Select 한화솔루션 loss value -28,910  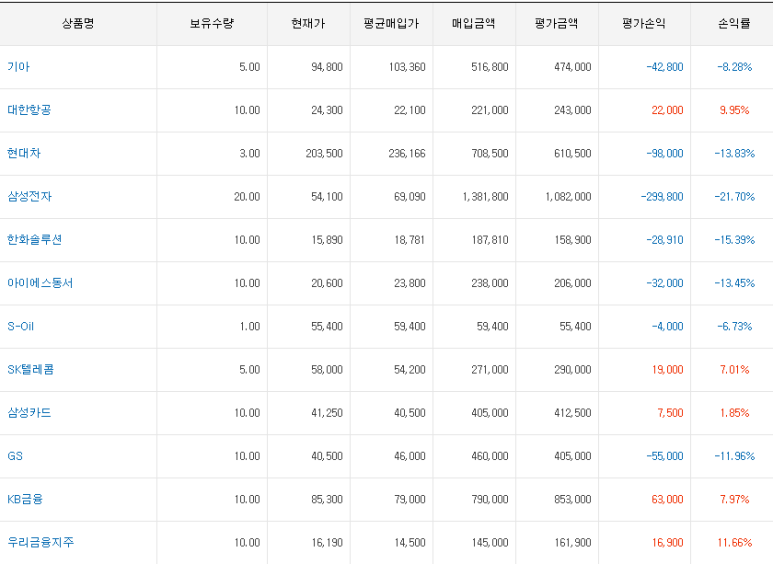pyautogui.click(x=665, y=240)
